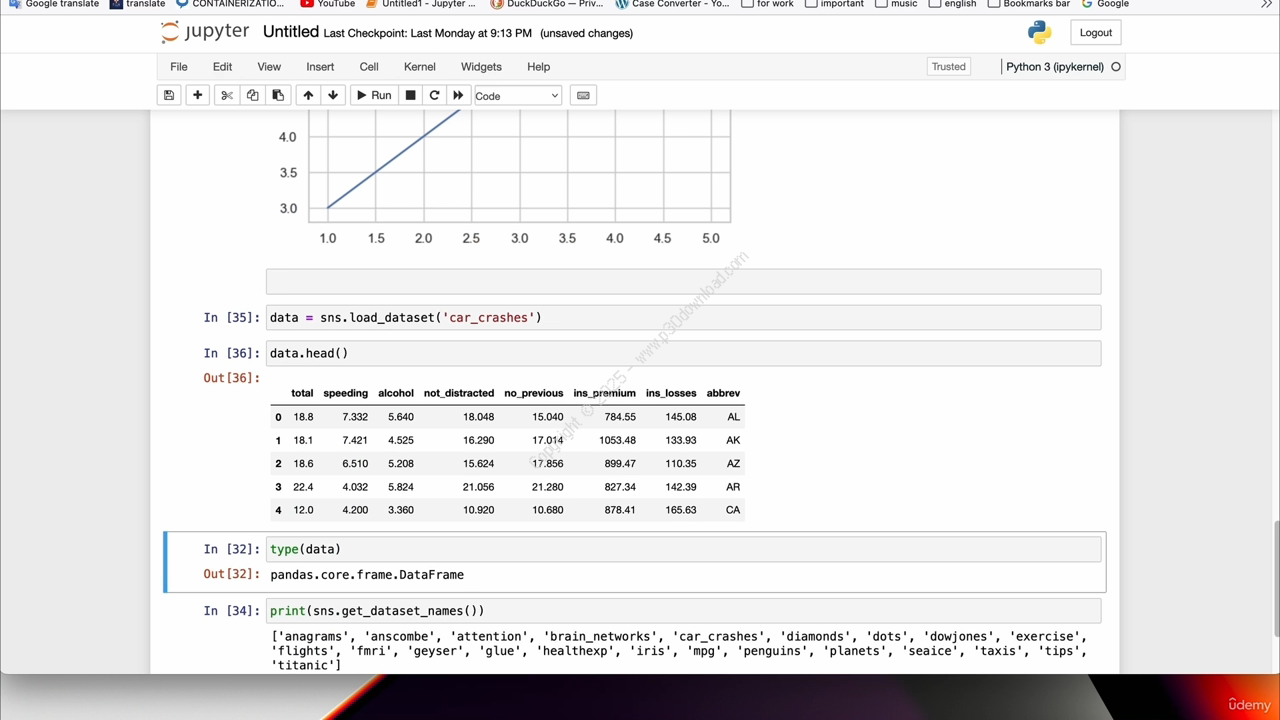Select the print(sns.get_dataset_names()) cell
The width and height of the screenshot is (1280, 720).
(x=683, y=611)
